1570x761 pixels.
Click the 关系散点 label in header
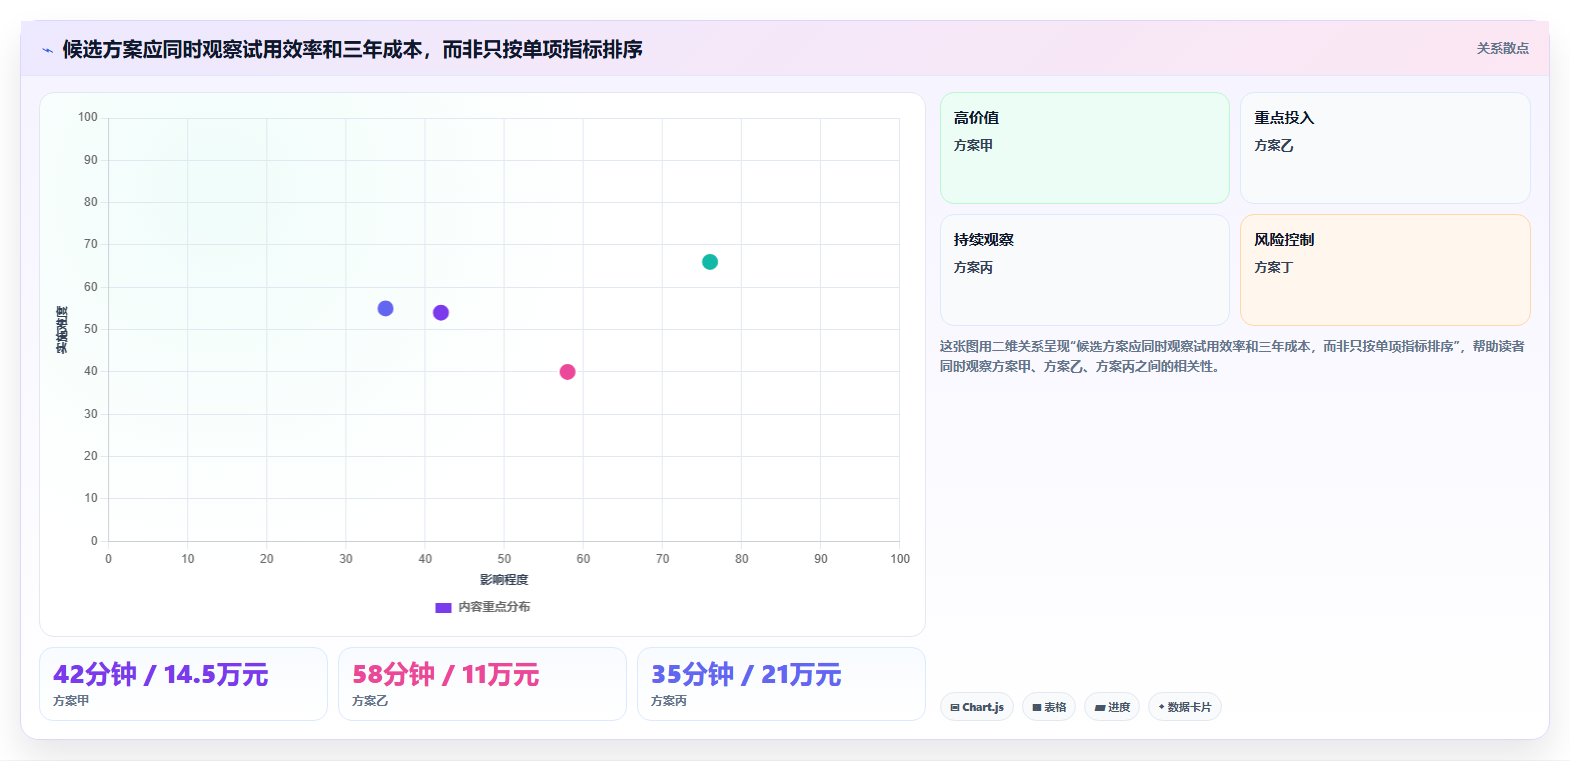pos(1503,48)
